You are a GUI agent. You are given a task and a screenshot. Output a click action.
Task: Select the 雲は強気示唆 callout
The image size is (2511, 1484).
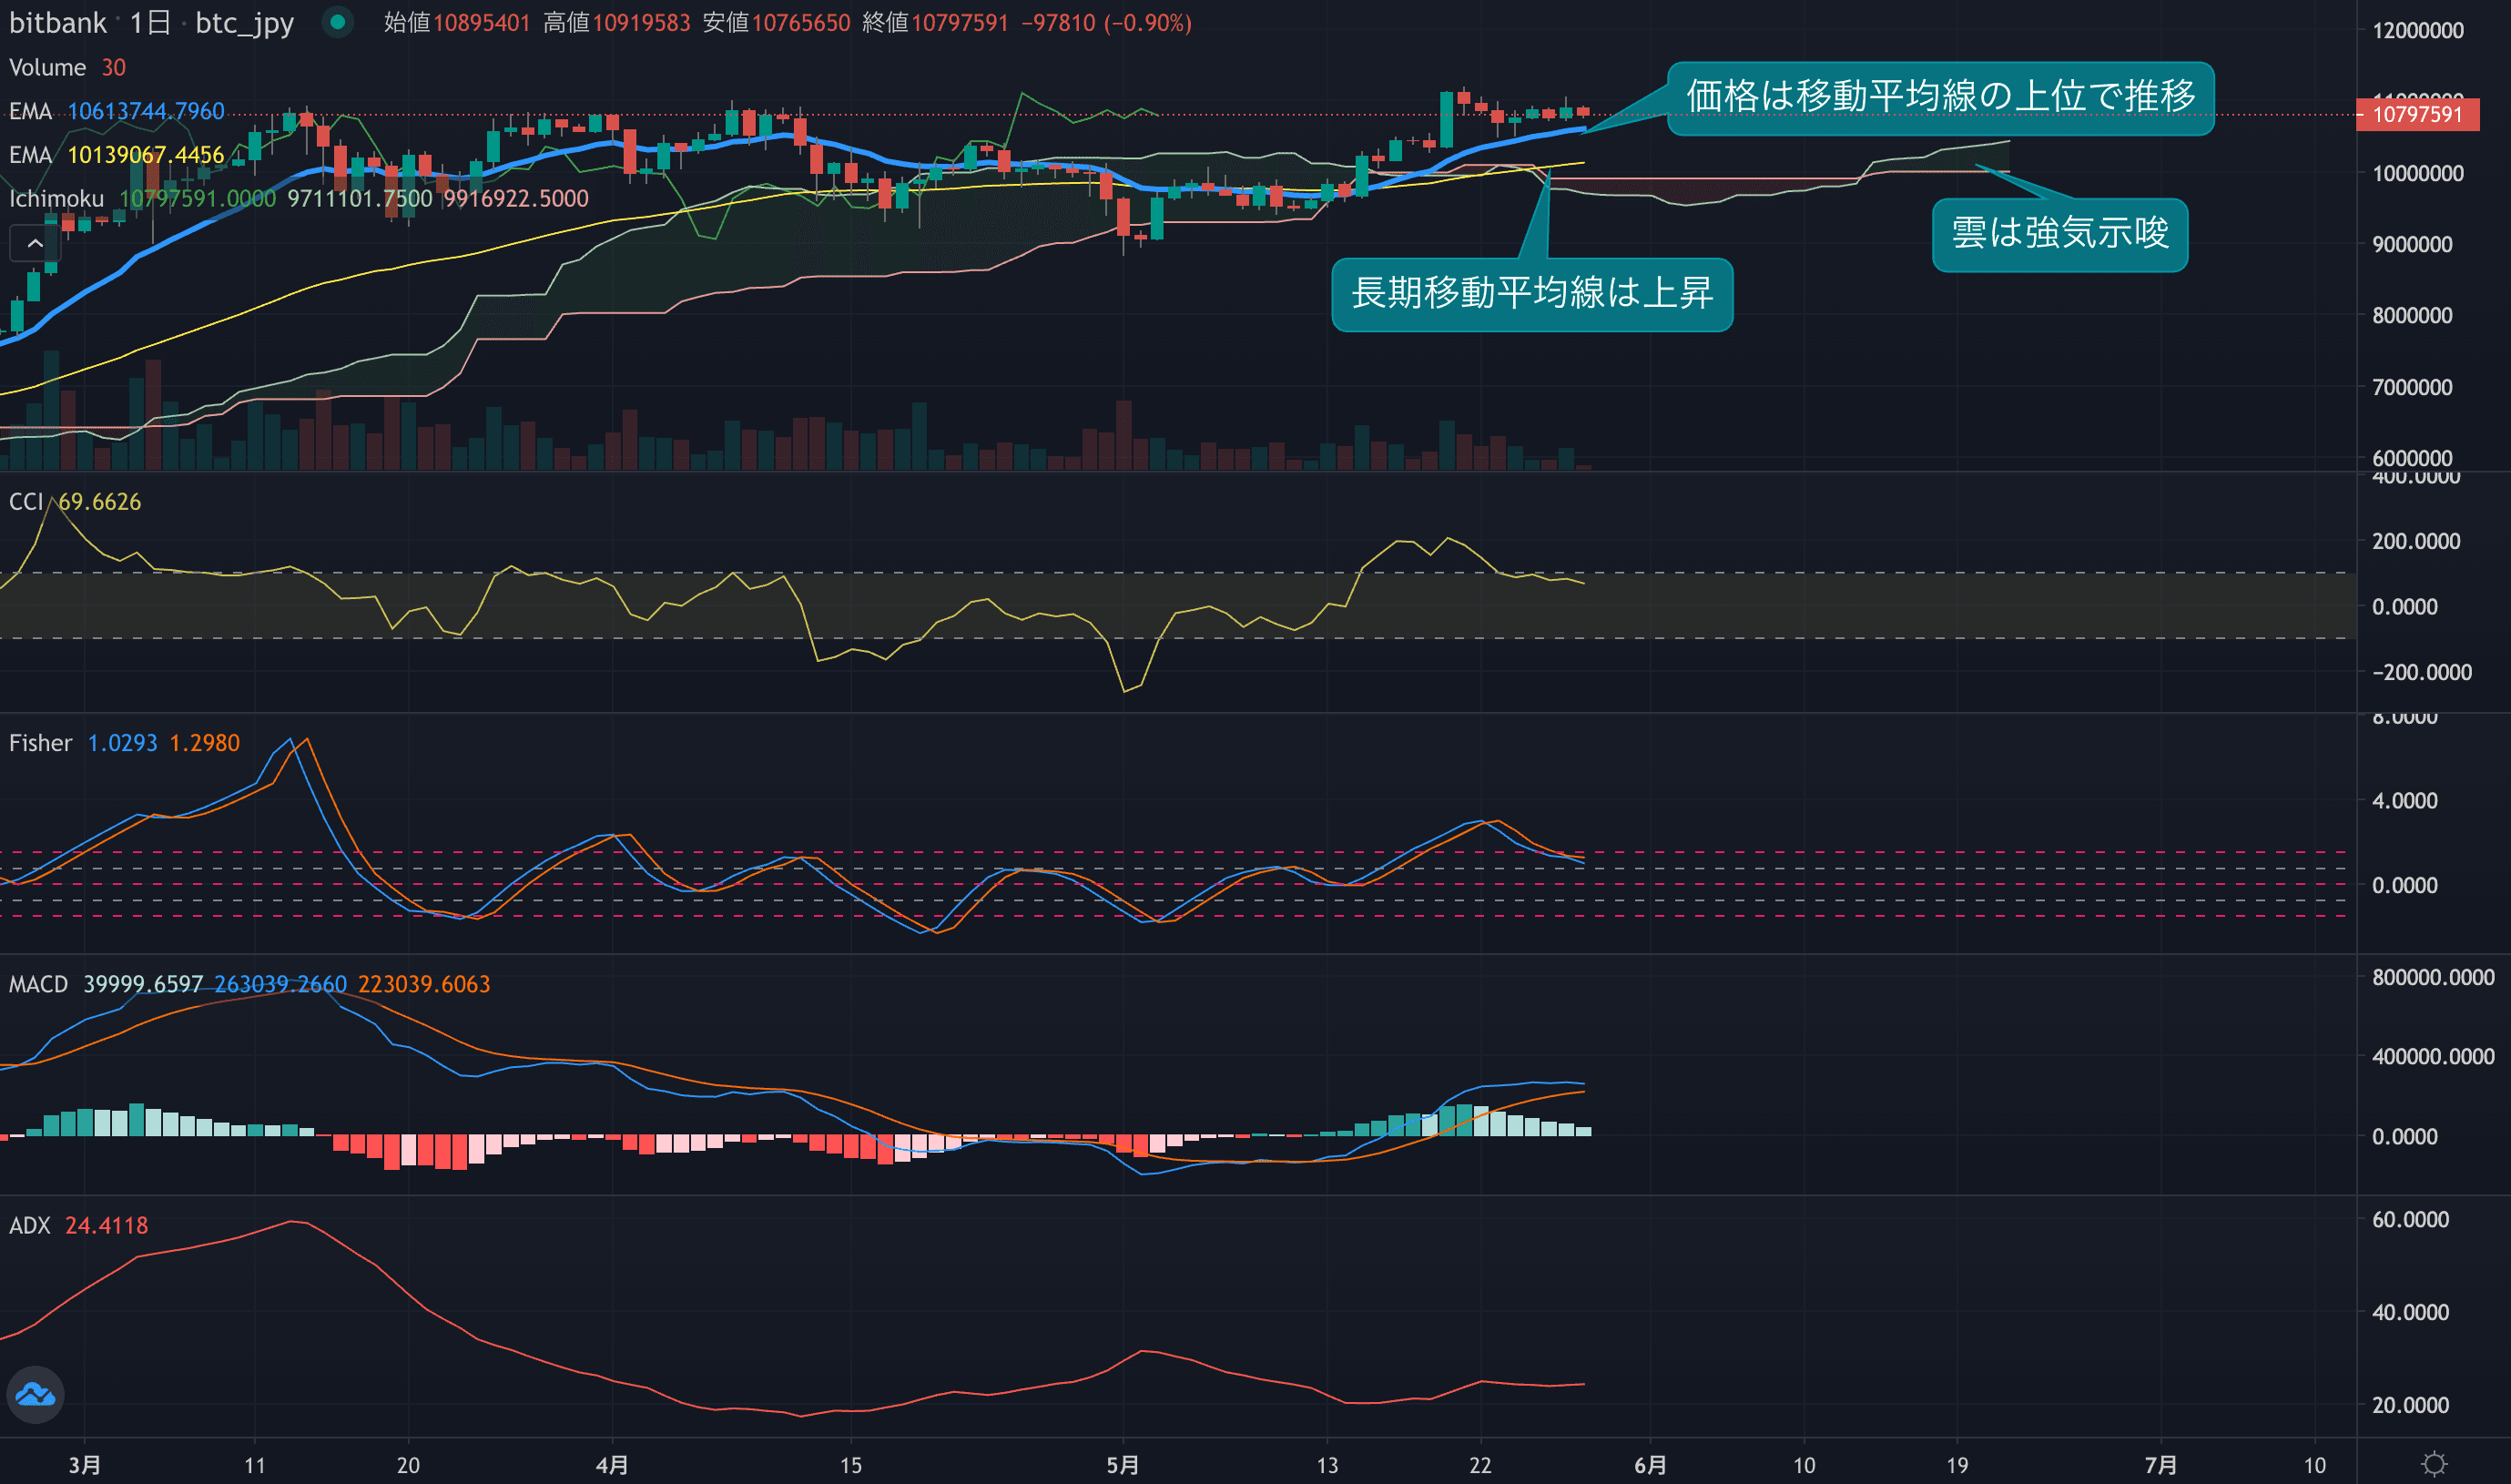[x=2059, y=234]
